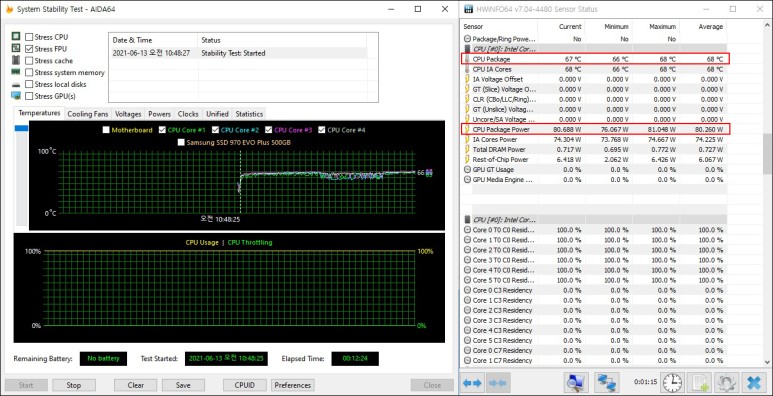The height and width of the screenshot is (396, 773).
Task: Uncheck the CPU Core #3 graph checkbox
Action: (x=269, y=130)
